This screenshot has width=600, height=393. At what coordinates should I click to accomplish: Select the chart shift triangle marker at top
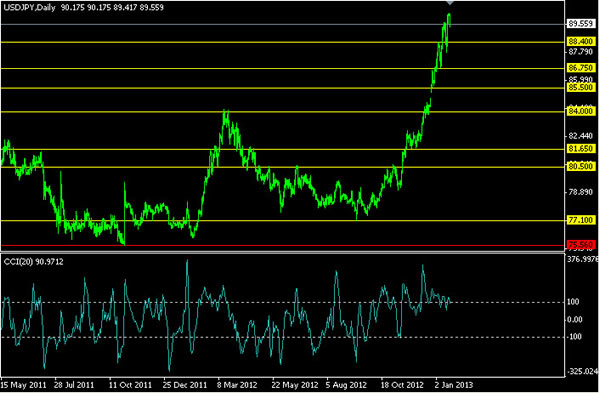(x=450, y=3)
